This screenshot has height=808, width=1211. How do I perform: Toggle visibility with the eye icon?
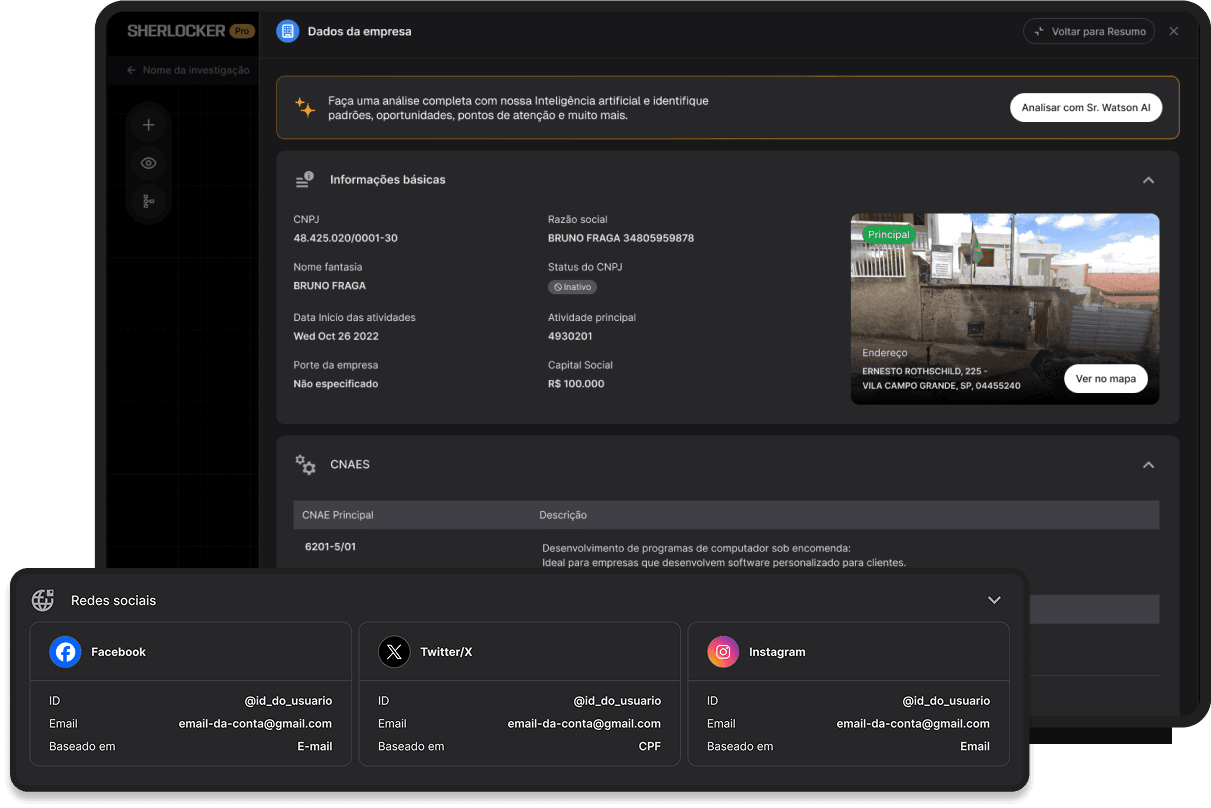point(149,163)
